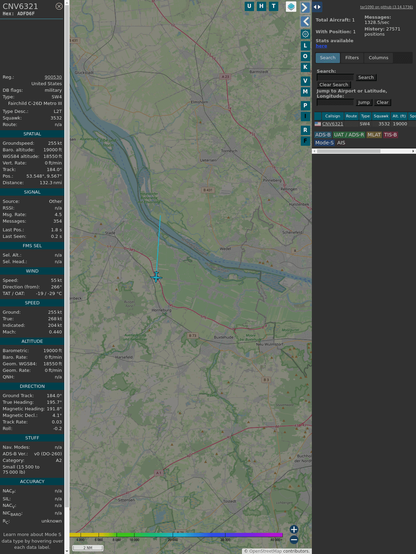Close the CNV6321 aircraft info panel
Image resolution: width=416 pixels, height=554 pixels.
point(59,6)
